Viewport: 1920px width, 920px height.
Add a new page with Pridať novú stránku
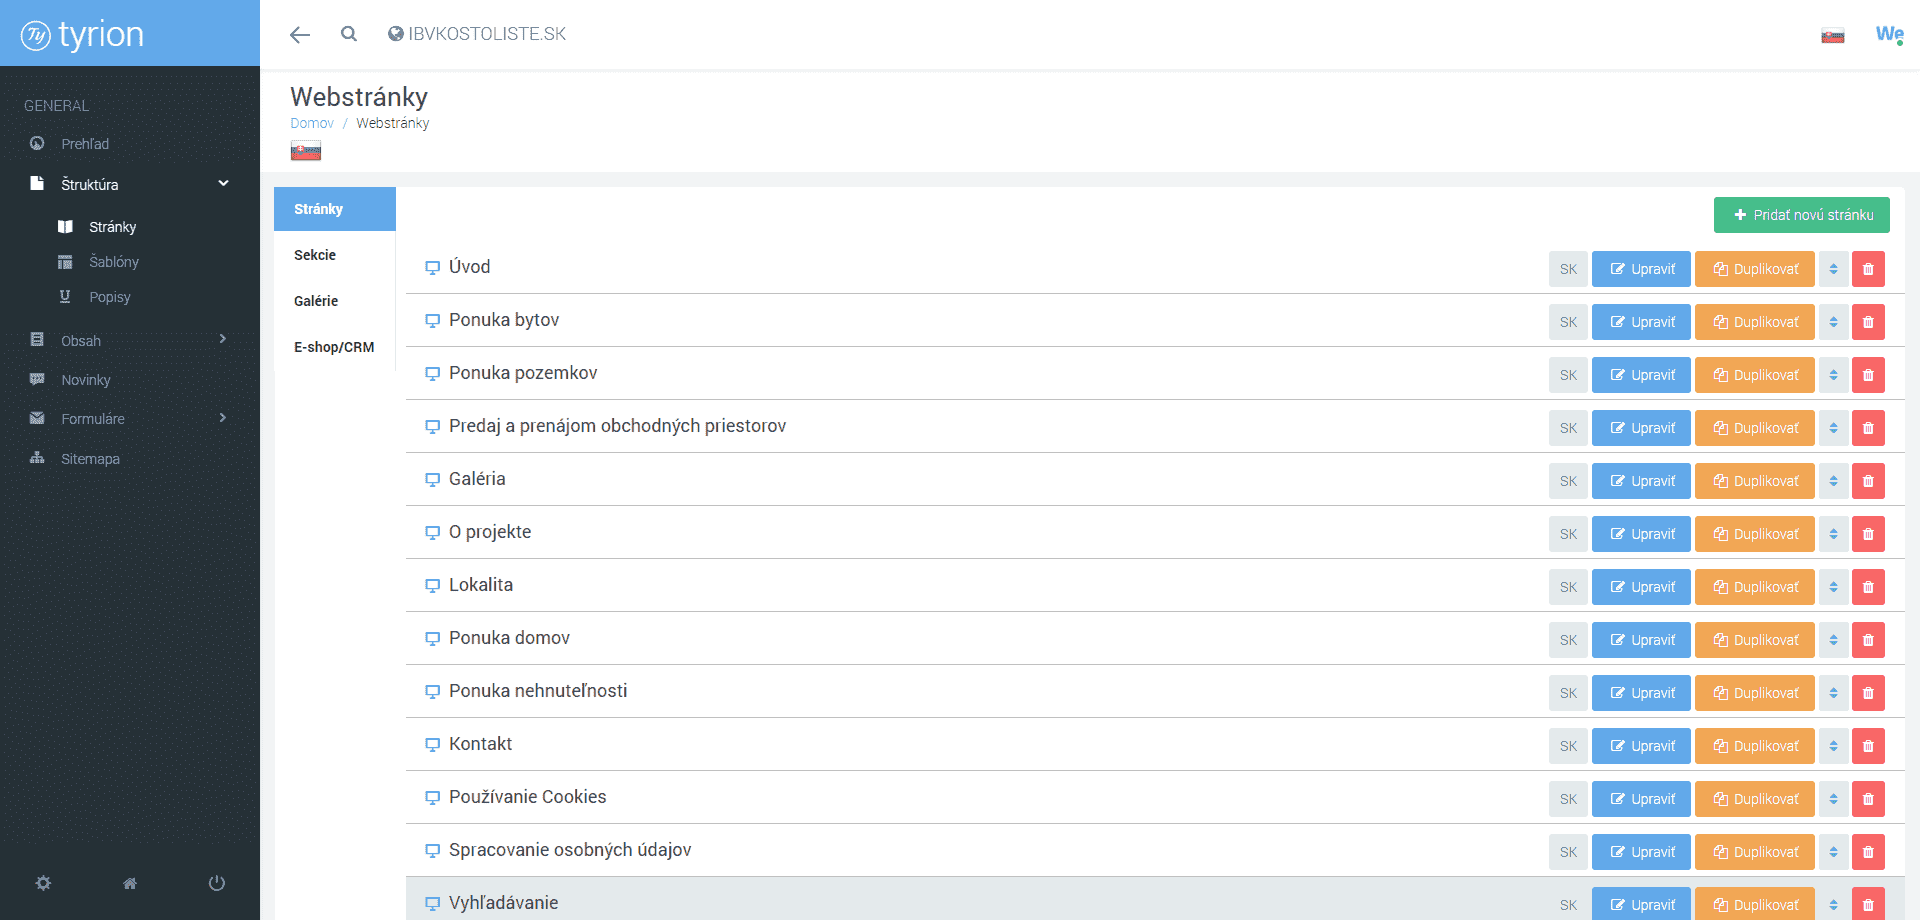[x=1801, y=215]
